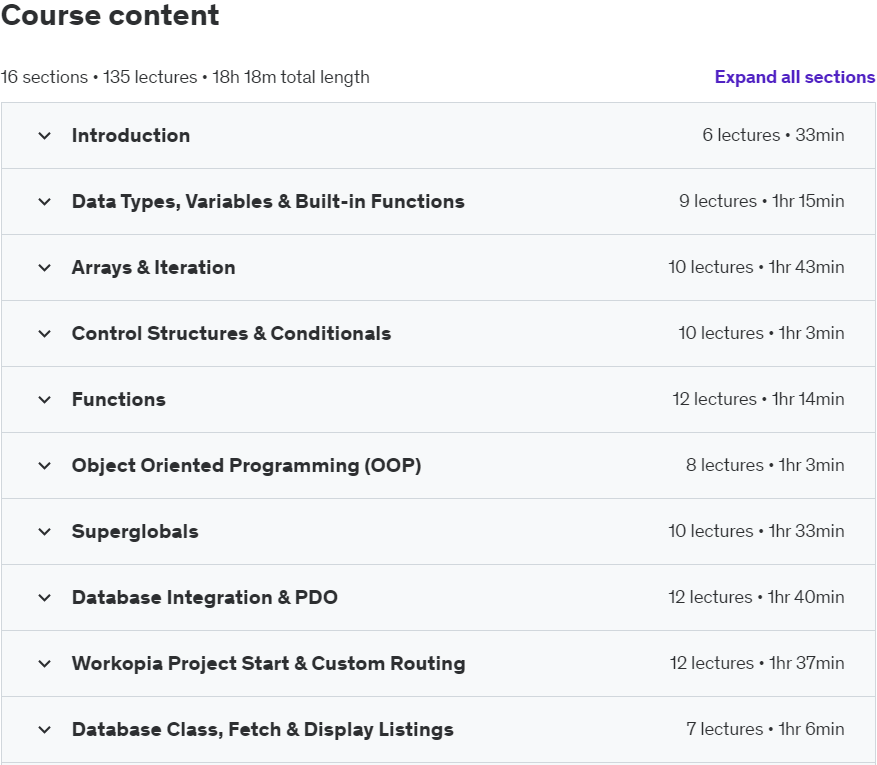
Task: Open Object Oriented Programming (OOP) section title
Action: [246, 466]
